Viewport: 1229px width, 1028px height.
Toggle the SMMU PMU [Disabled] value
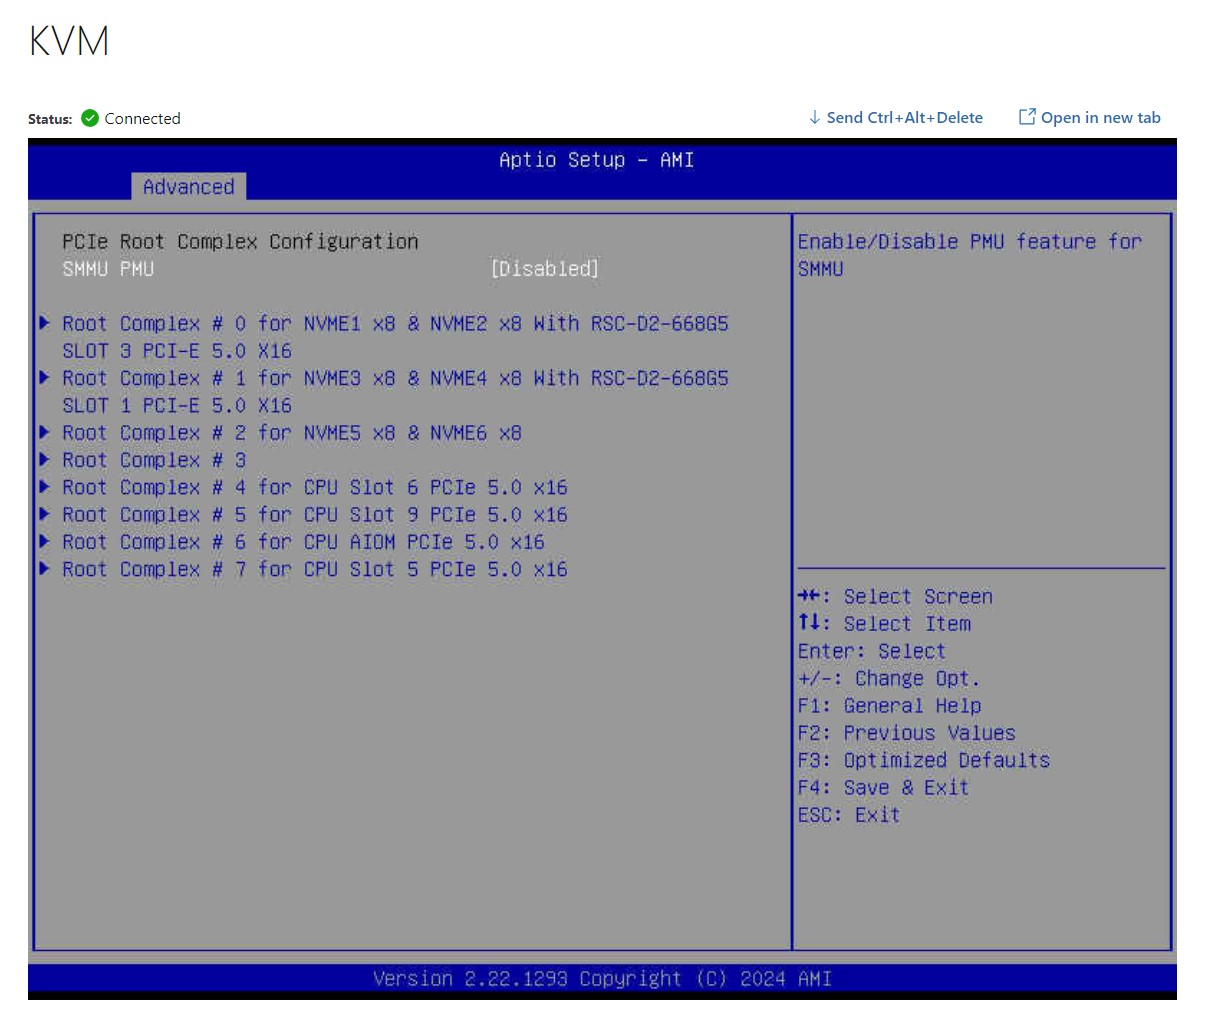click(x=545, y=269)
